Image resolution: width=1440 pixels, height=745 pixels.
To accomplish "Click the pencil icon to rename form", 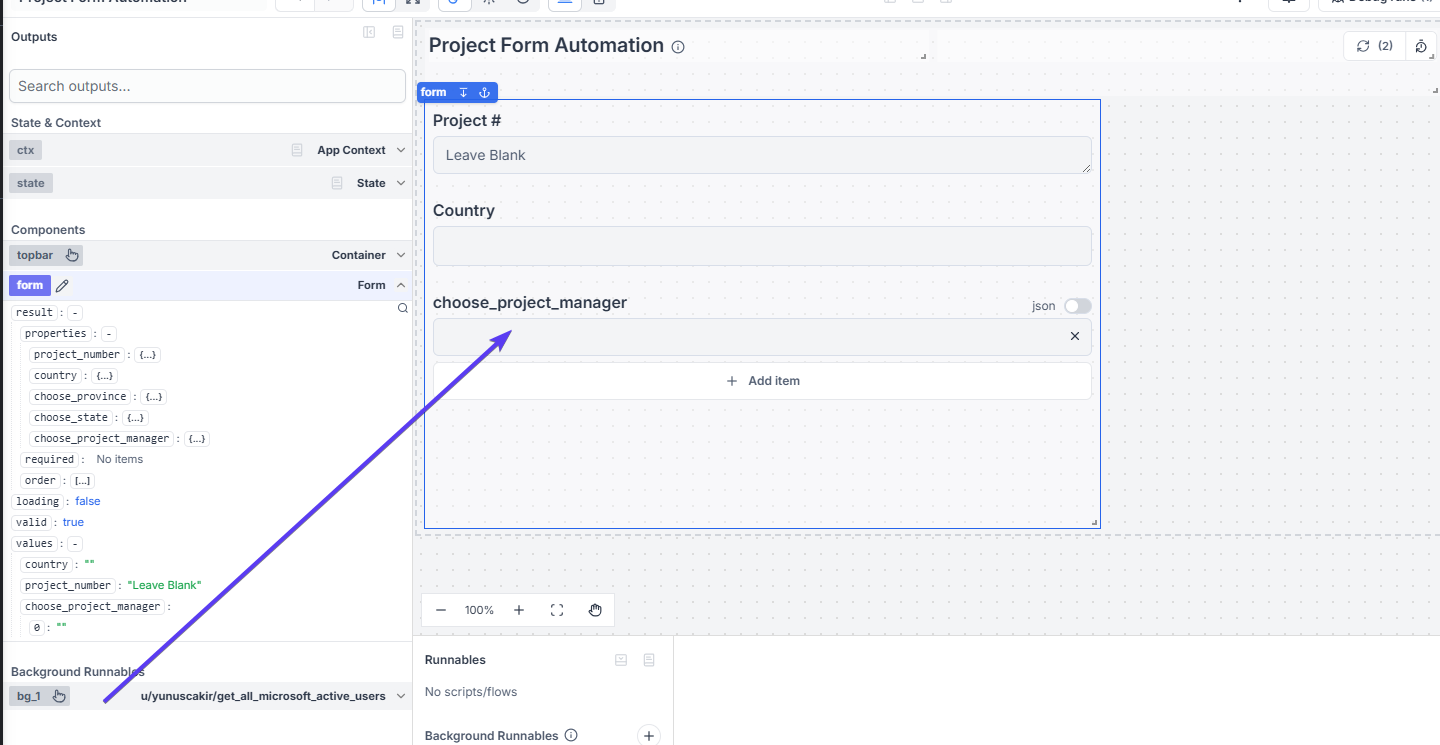I will click(62, 285).
